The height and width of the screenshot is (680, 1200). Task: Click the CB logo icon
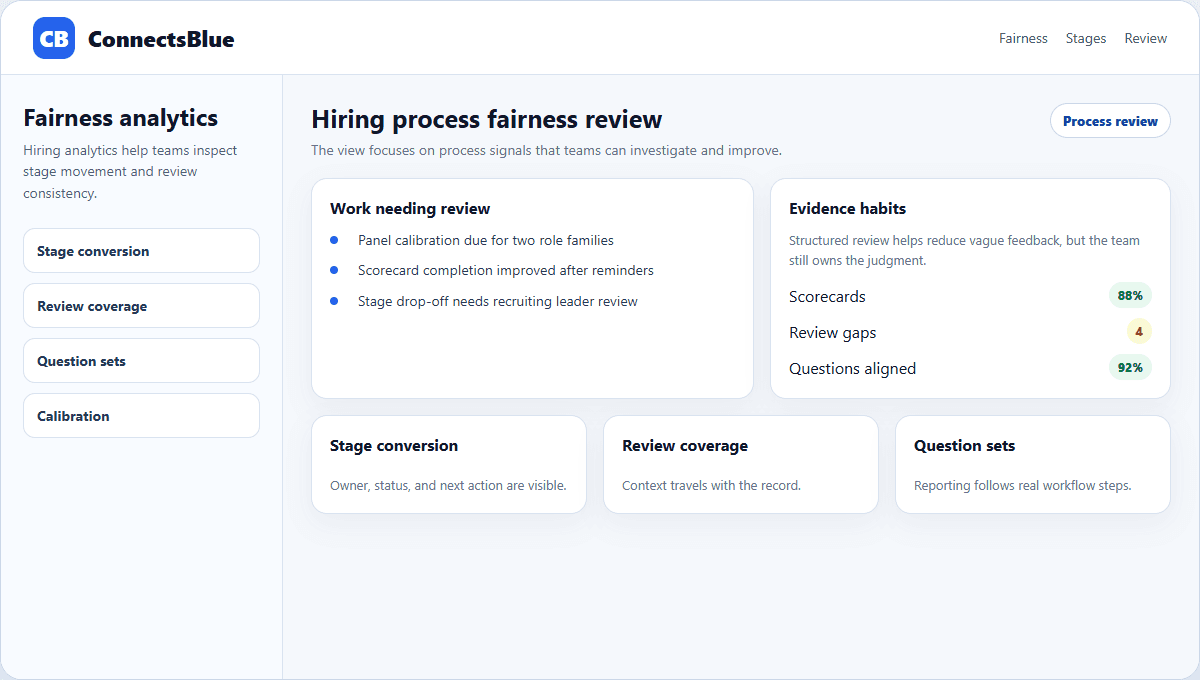tap(54, 38)
